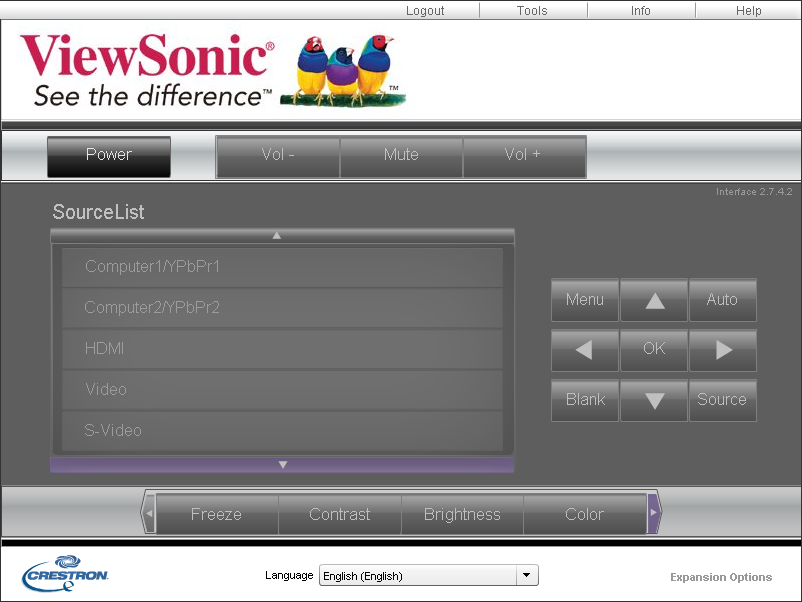
Task: Open the projector Menu button
Action: [585, 300]
